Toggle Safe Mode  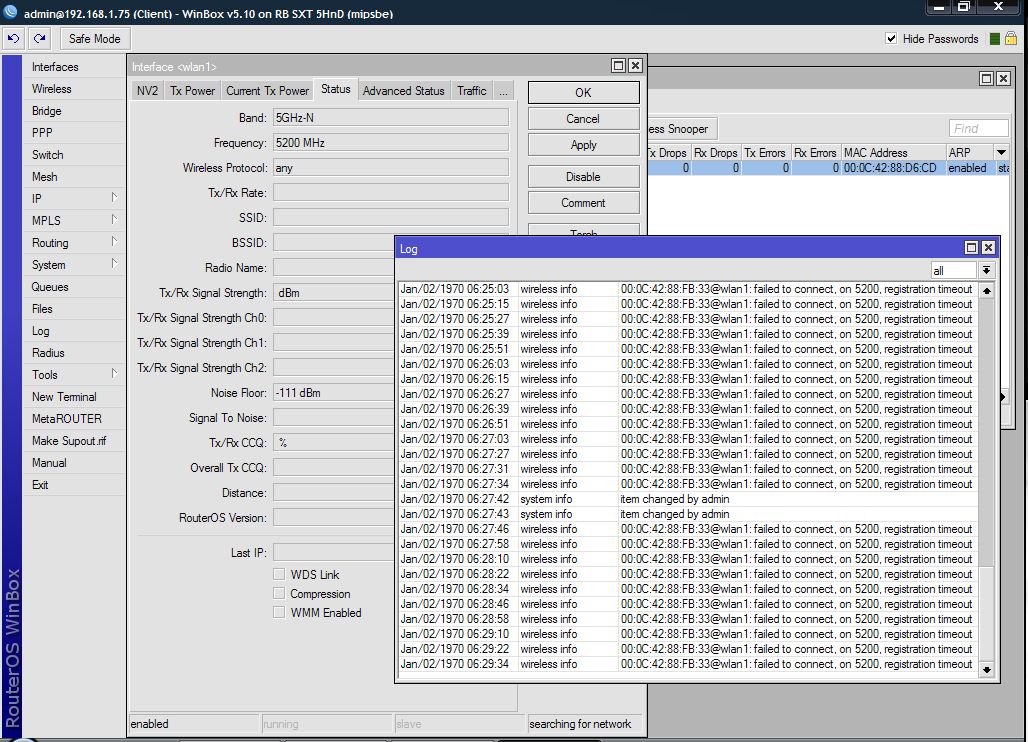(95, 39)
